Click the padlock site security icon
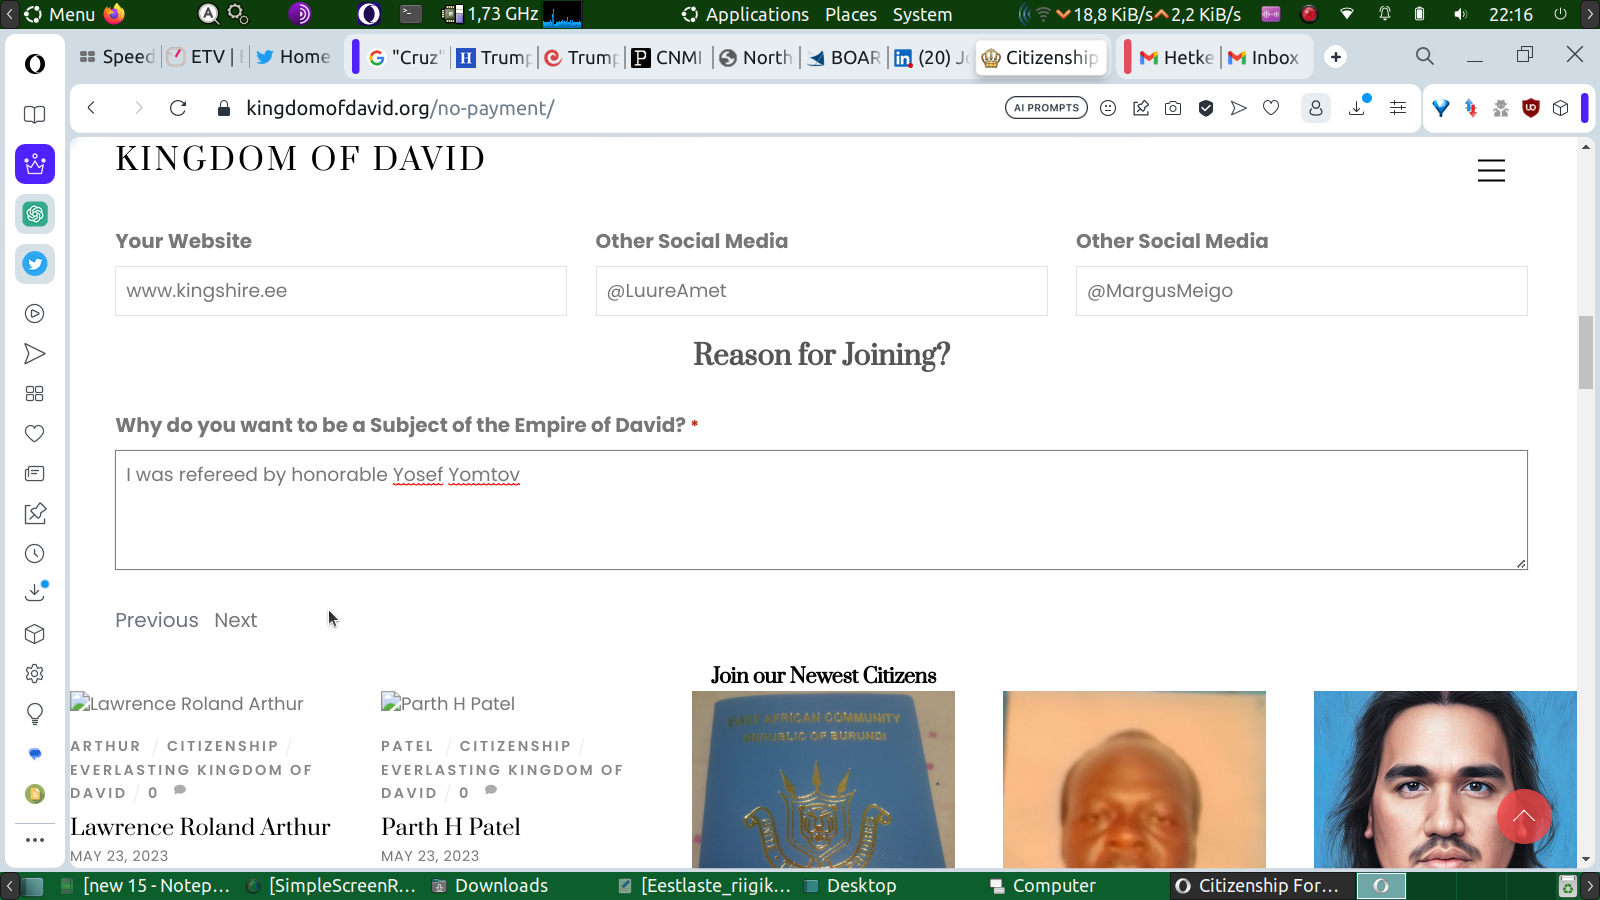This screenshot has height=900, width=1600. tap(224, 108)
